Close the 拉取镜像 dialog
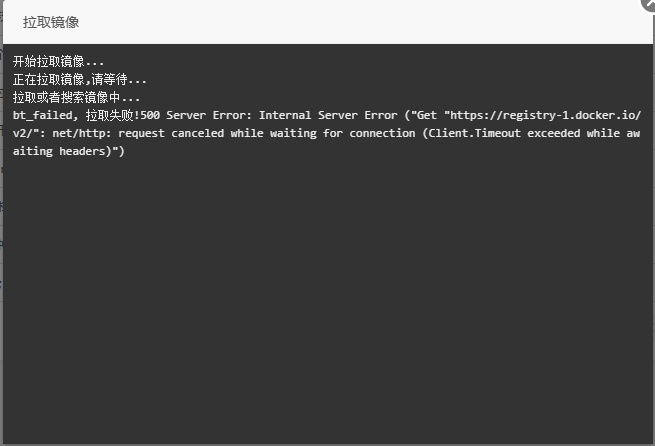The height and width of the screenshot is (446, 655). (x=650, y=4)
